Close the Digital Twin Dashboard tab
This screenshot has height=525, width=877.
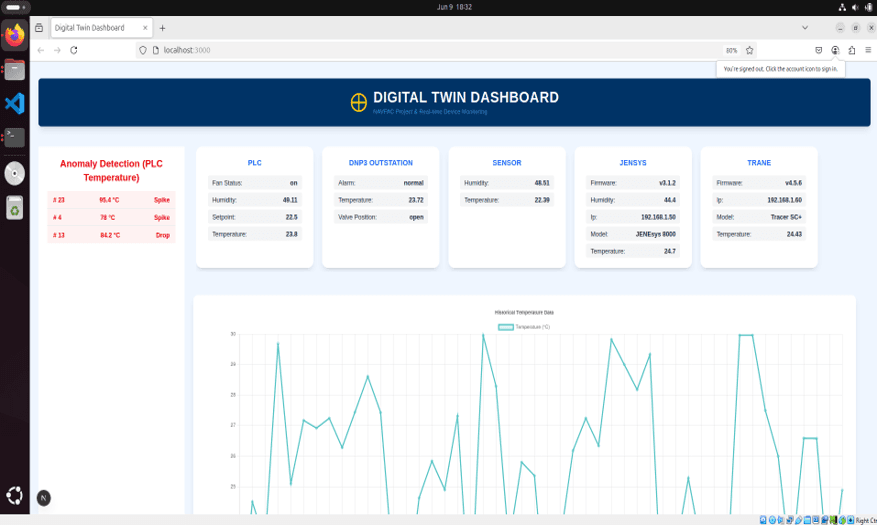point(145,27)
